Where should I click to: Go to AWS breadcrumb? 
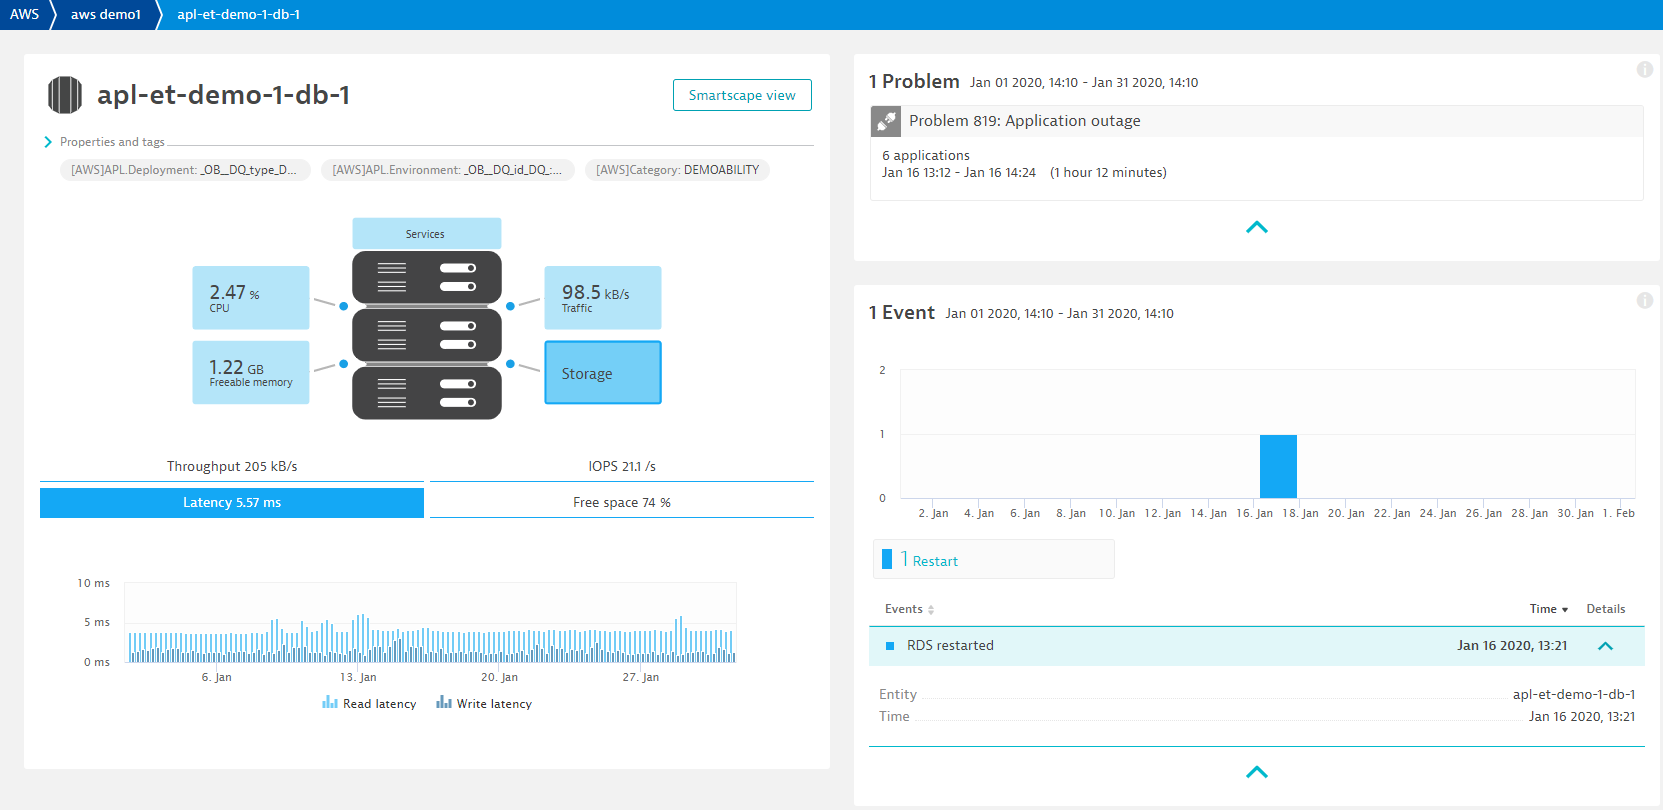[x=25, y=14]
